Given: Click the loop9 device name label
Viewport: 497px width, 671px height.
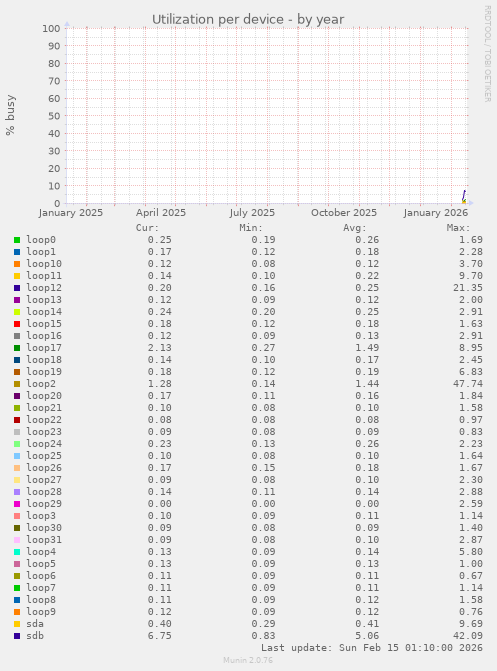Looking at the screenshot, I should tap(41, 612).
